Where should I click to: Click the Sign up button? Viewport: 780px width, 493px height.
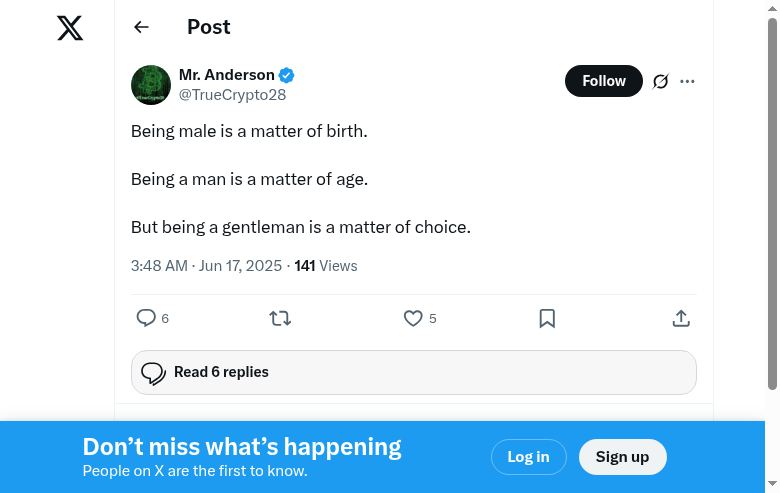tap(622, 457)
